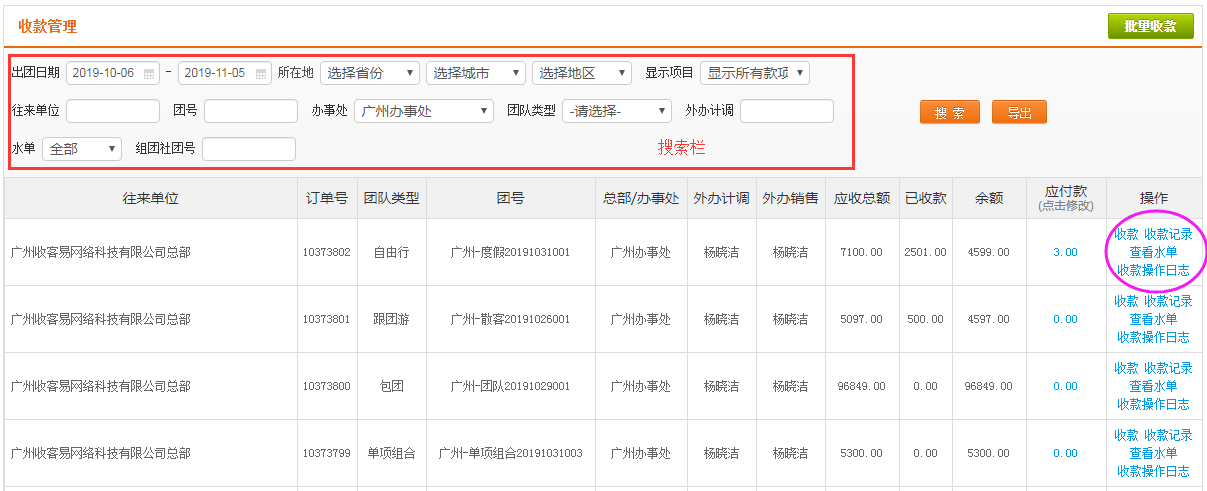Expand the 选择省份 province dropdown
The height and width of the screenshot is (491, 1207).
click(x=370, y=73)
